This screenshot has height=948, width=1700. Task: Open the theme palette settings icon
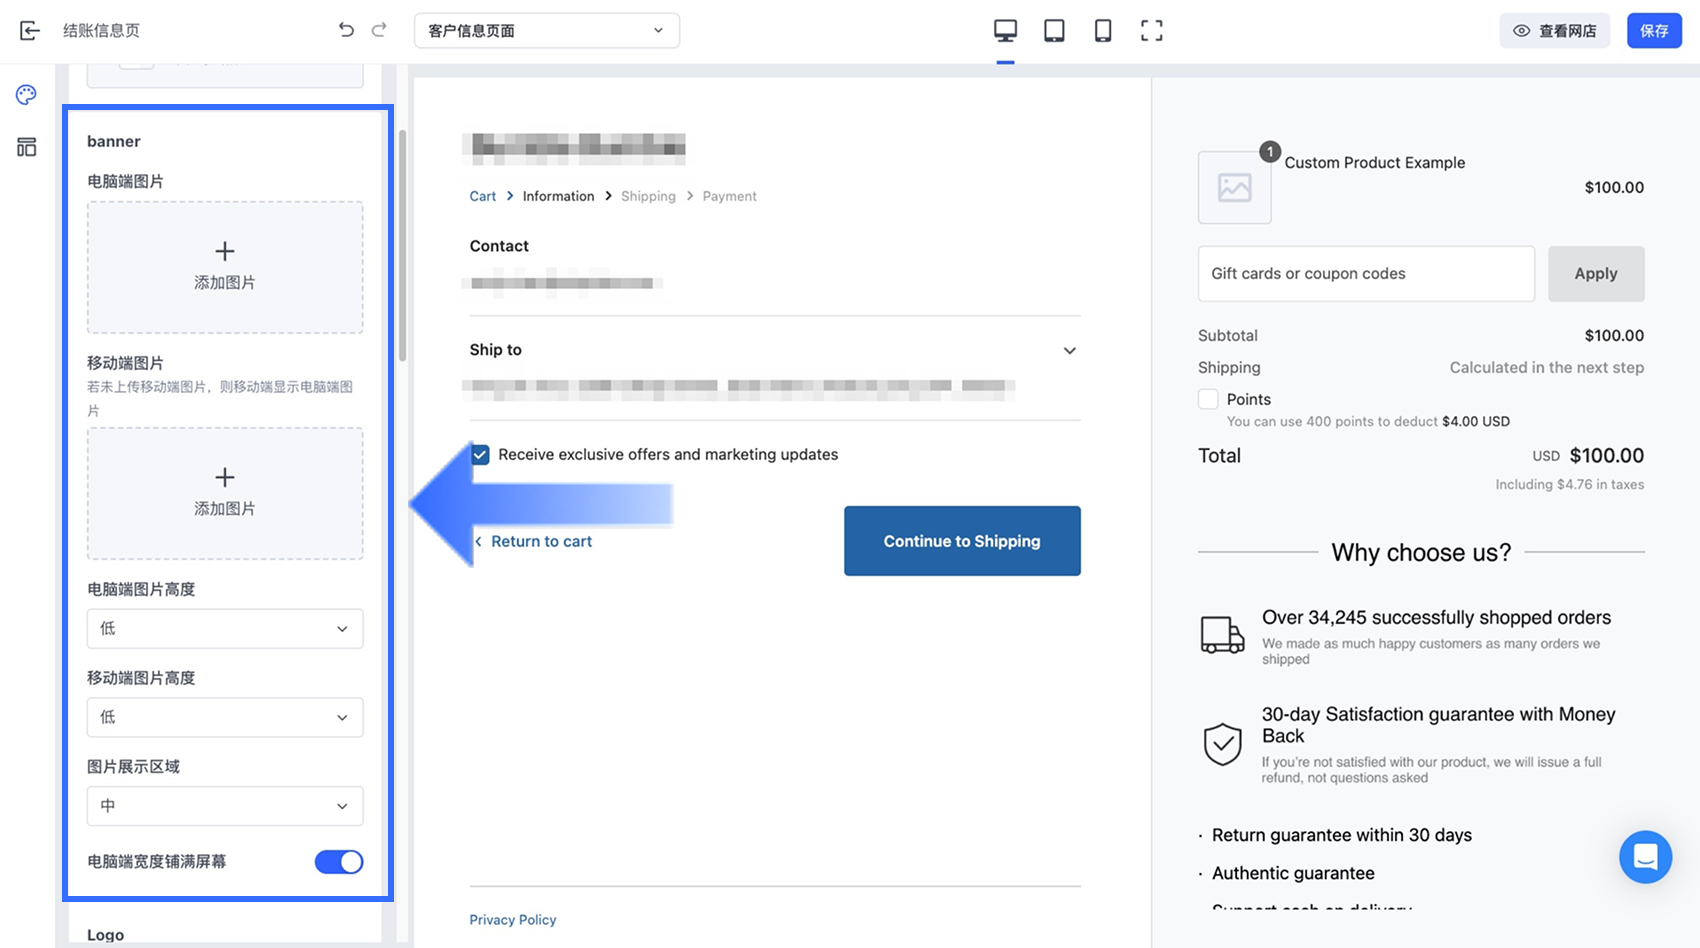click(27, 95)
